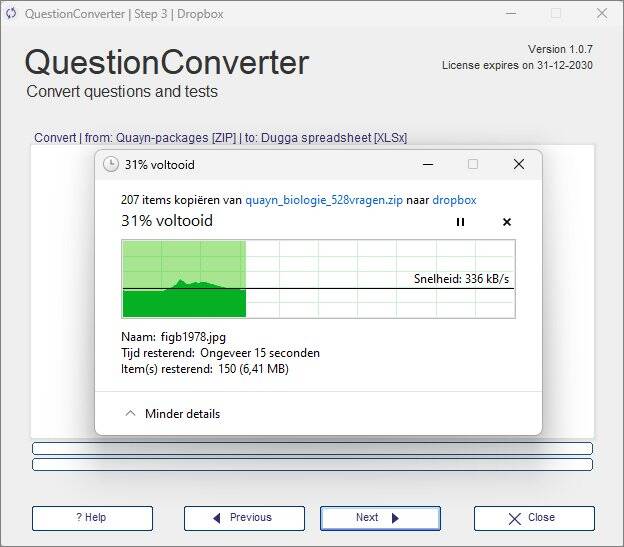Click the QuestionConverter app icon in the title bar
Image resolution: width=624 pixels, height=547 pixels.
(x=11, y=14)
